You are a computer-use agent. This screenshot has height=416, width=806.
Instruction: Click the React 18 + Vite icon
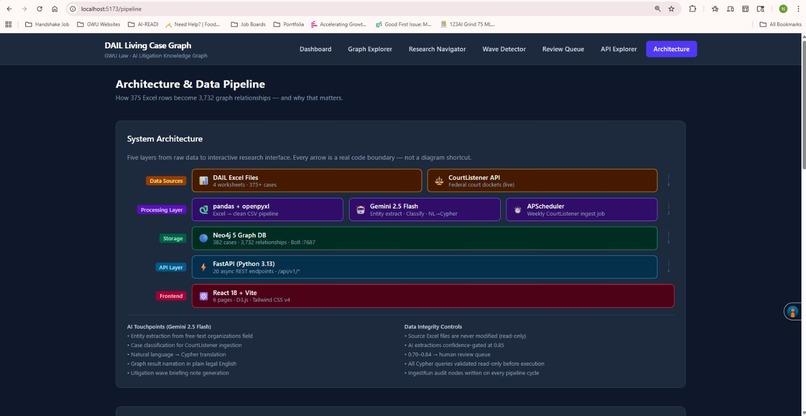[204, 296]
